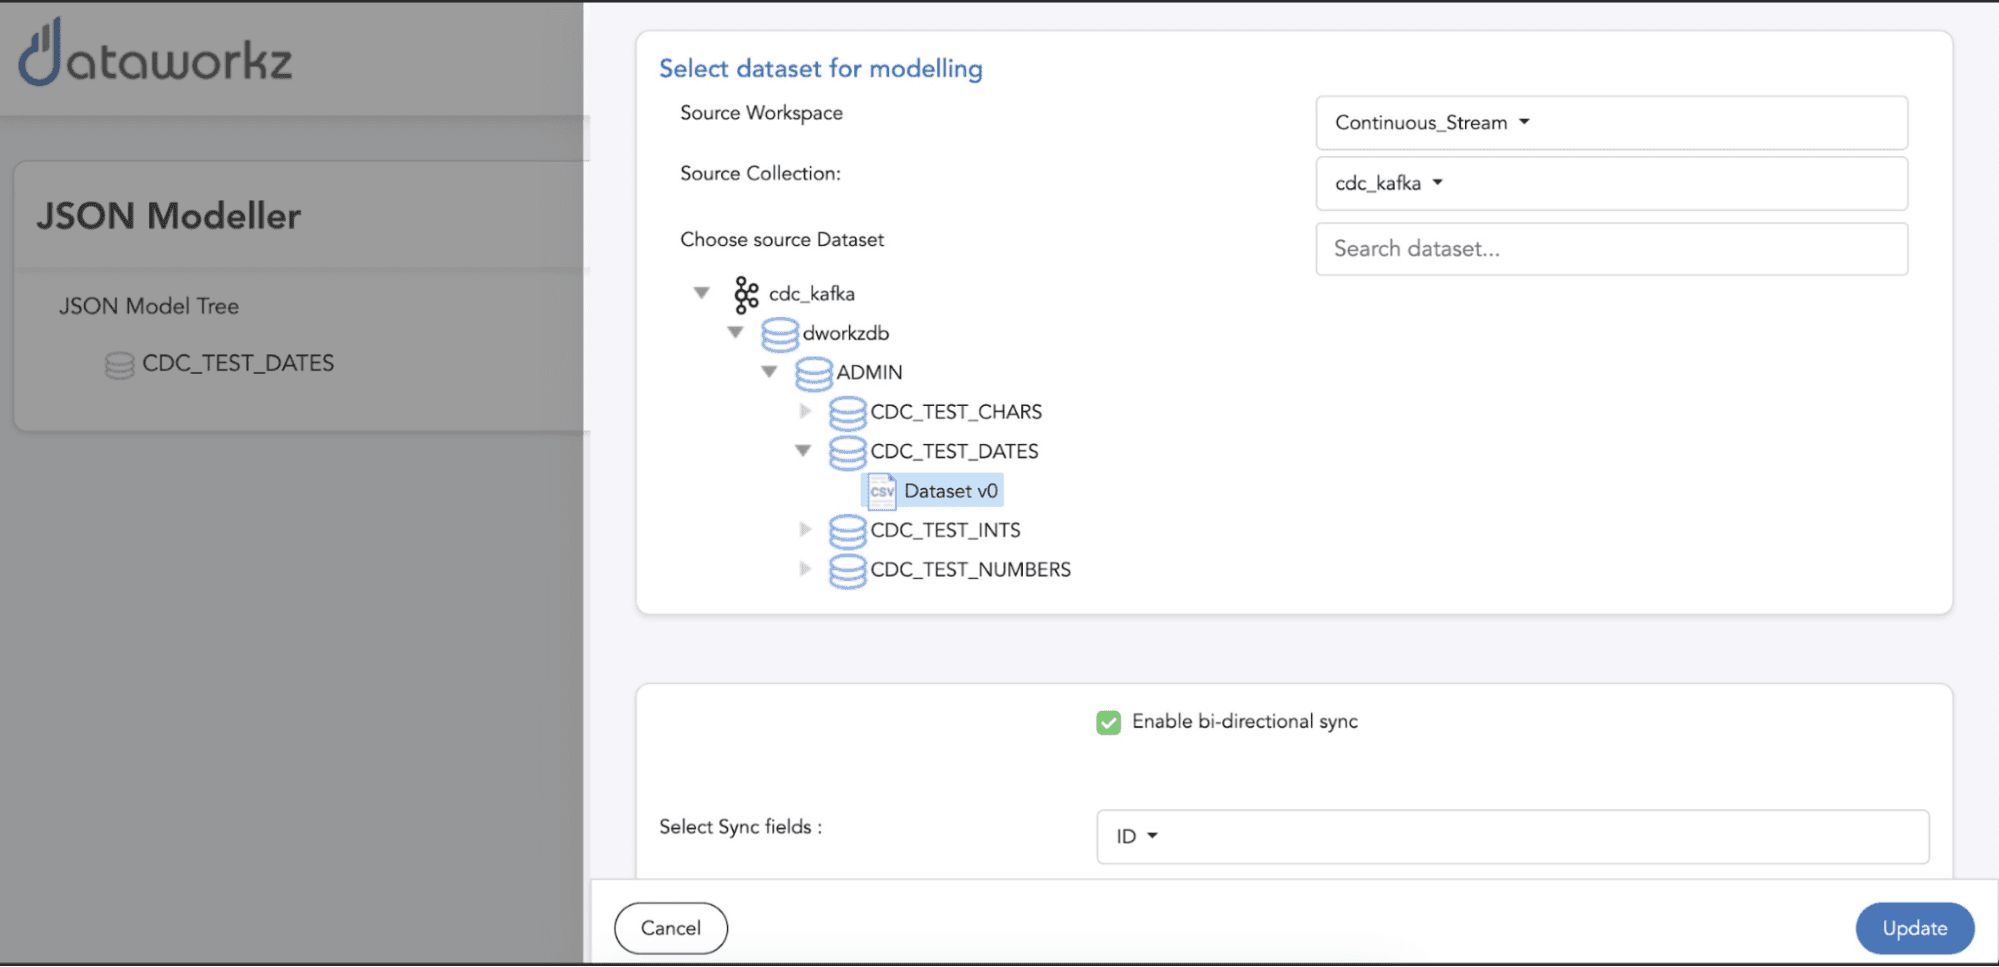Disable the bi-directional sync checkbox
Image resolution: width=1999 pixels, height=967 pixels.
coord(1108,722)
